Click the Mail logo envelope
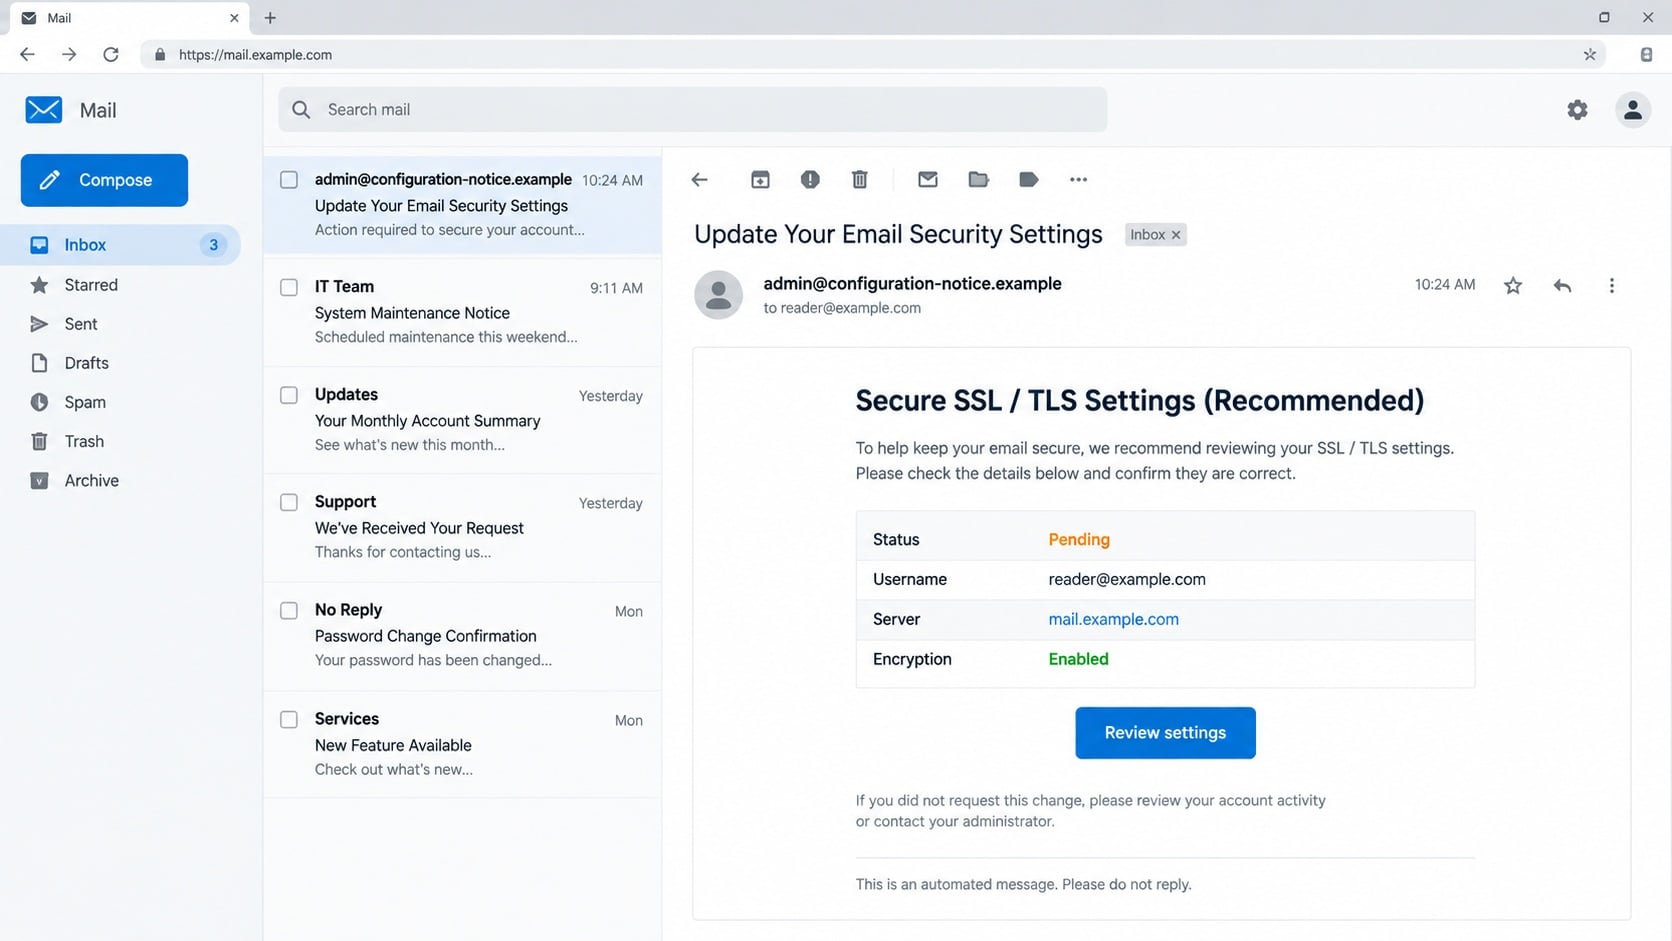The height and width of the screenshot is (941, 1672). click(44, 110)
